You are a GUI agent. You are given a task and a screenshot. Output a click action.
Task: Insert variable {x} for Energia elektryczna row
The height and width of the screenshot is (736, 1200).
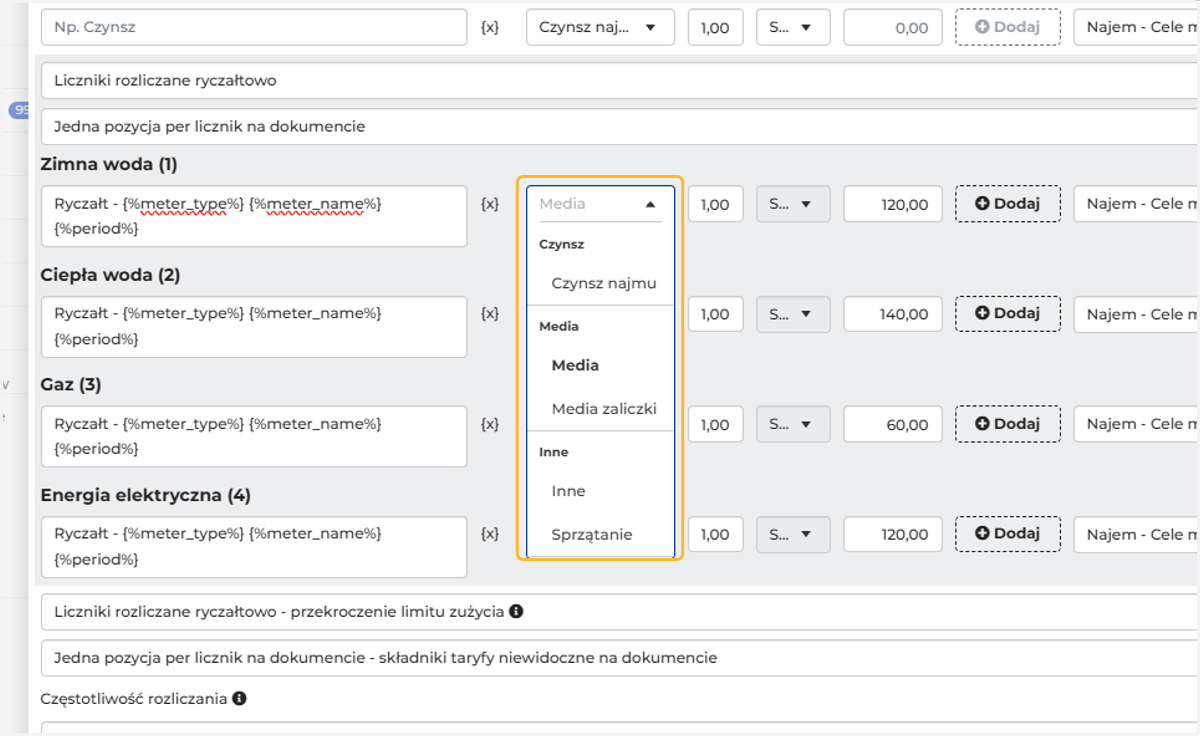(490, 534)
